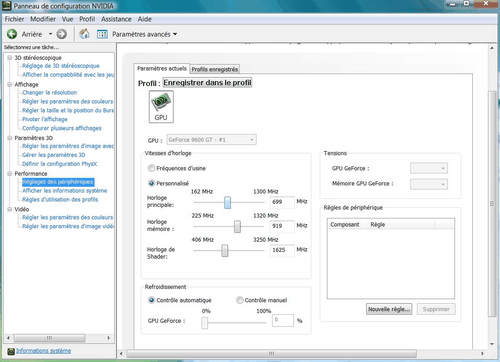Select Personnalisé radio button

pyautogui.click(x=151, y=183)
